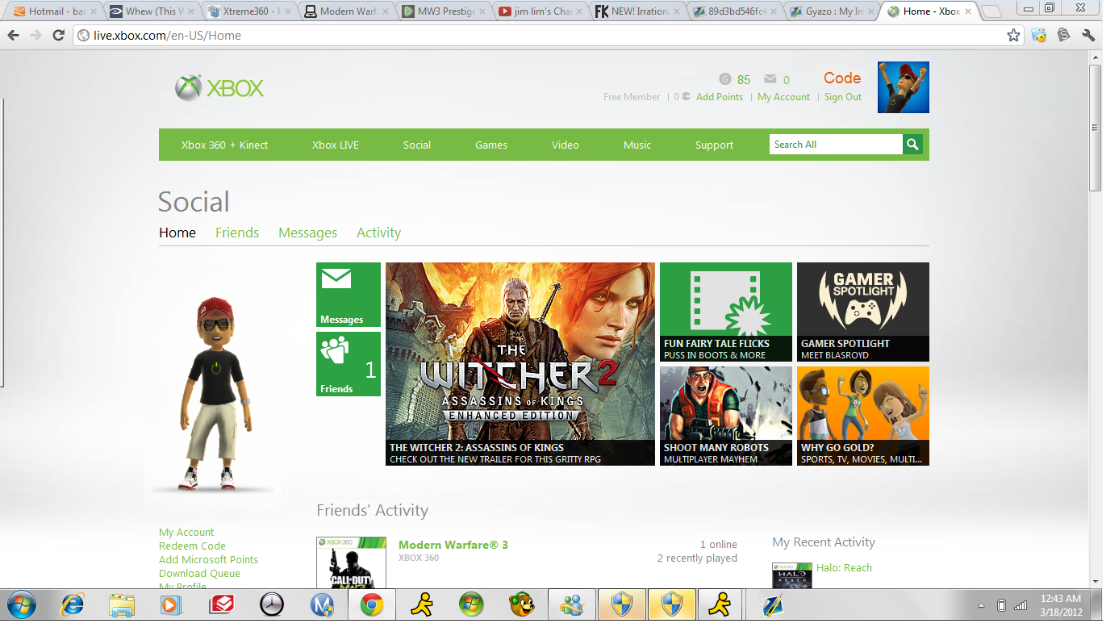Image resolution: width=1103 pixels, height=621 pixels.
Task: Switch to Xtreme360 browser tab
Action: point(250,11)
